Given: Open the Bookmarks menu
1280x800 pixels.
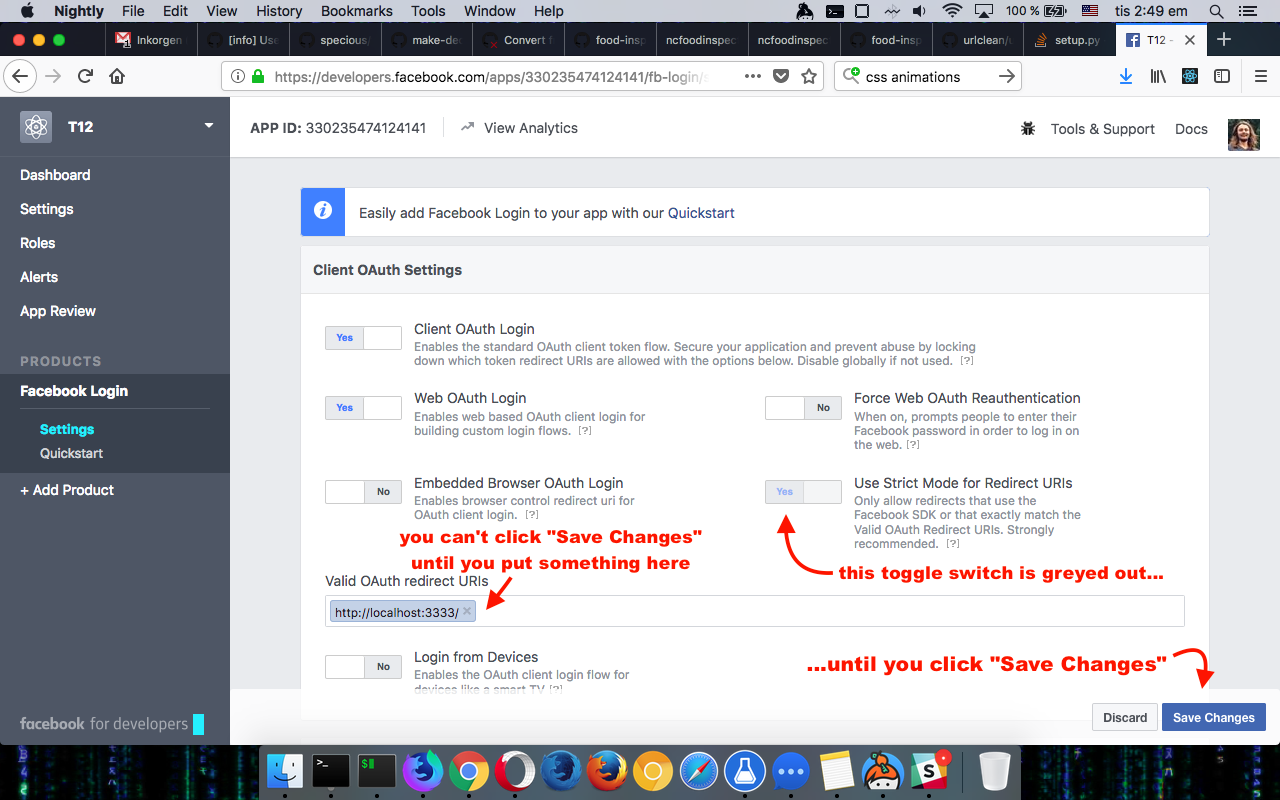Looking at the screenshot, I should pyautogui.click(x=357, y=11).
